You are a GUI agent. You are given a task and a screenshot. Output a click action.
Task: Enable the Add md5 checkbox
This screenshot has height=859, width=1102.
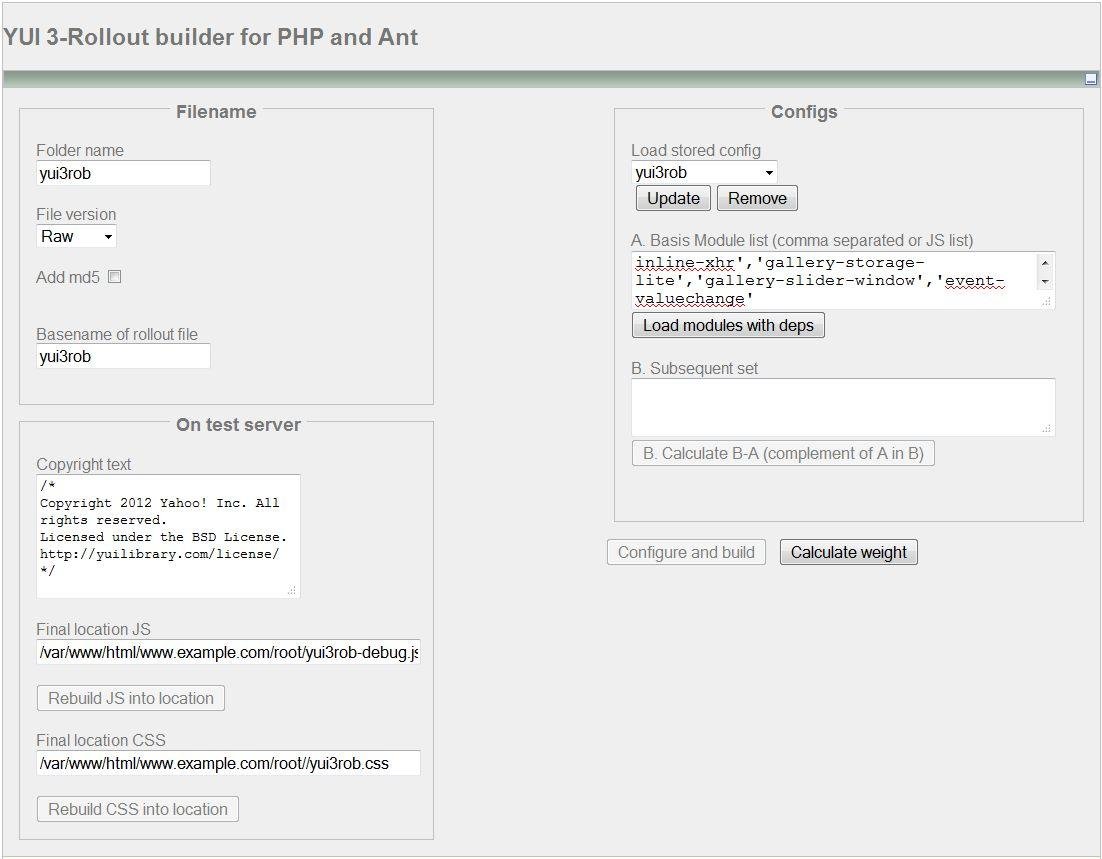(114, 277)
